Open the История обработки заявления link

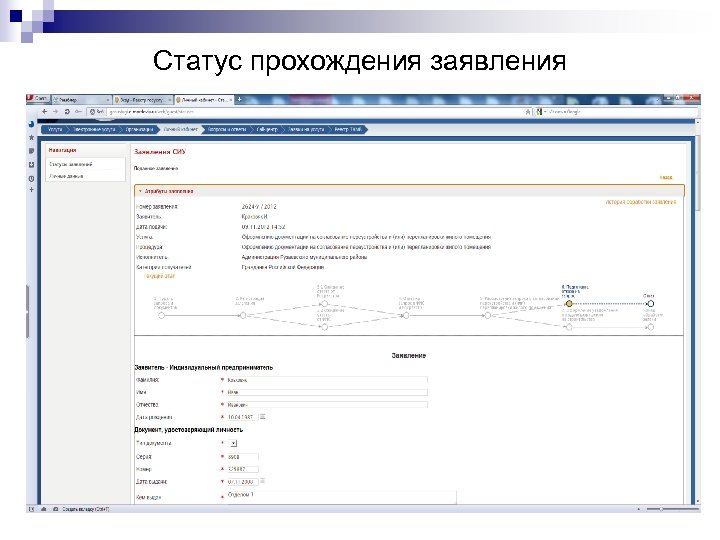pyautogui.click(x=641, y=202)
